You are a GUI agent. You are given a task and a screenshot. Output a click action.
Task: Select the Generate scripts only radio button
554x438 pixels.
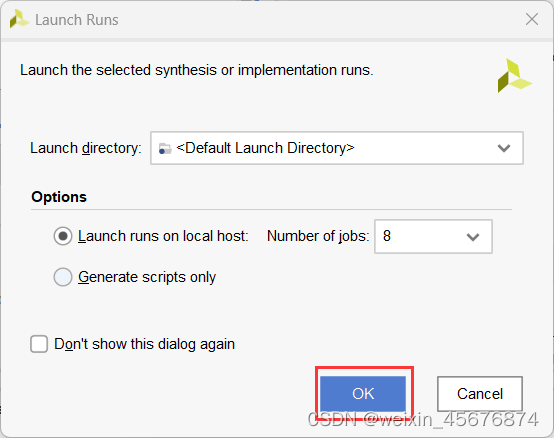click(x=63, y=277)
